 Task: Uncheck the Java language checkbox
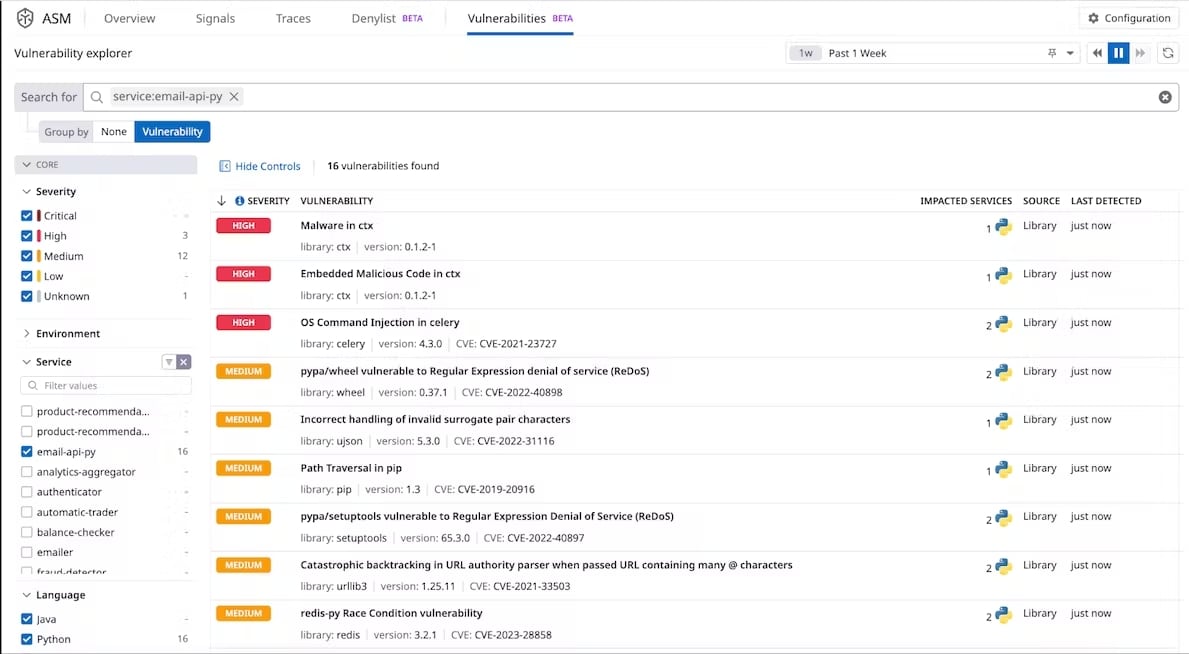tap(27, 619)
